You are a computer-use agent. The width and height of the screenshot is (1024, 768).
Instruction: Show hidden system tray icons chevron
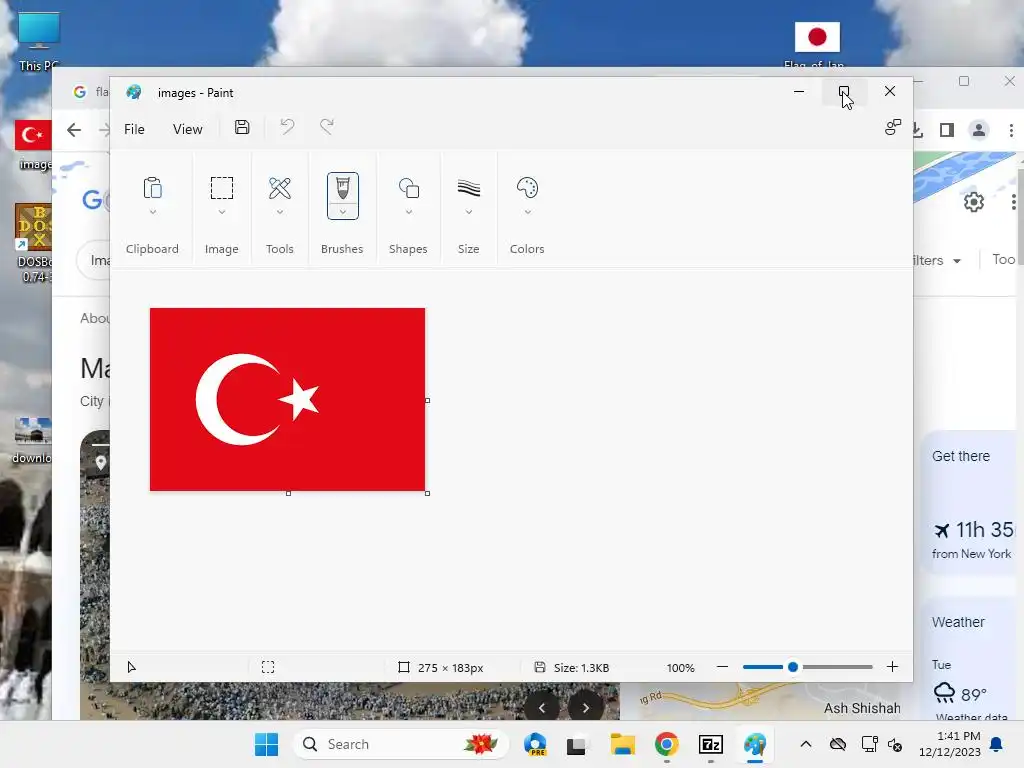[806, 744]
